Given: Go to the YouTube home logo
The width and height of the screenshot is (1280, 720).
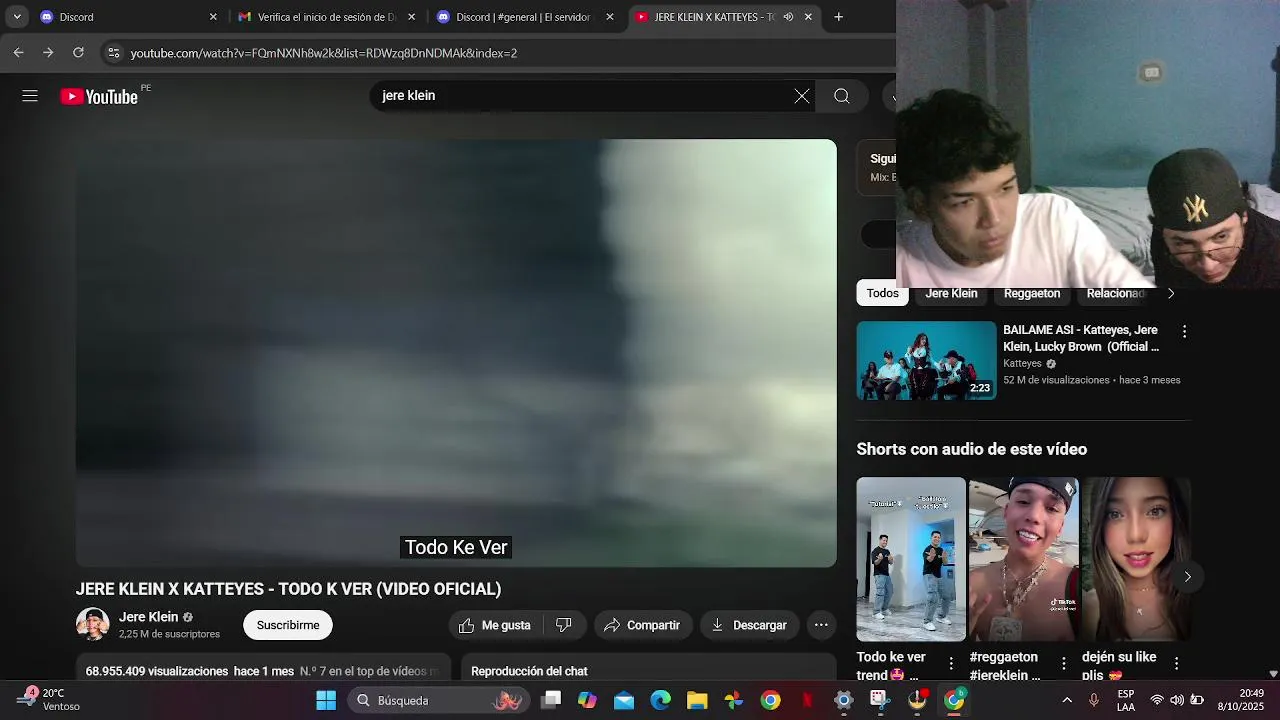Looking at the screenshot, I should click(x=99, y=96).
